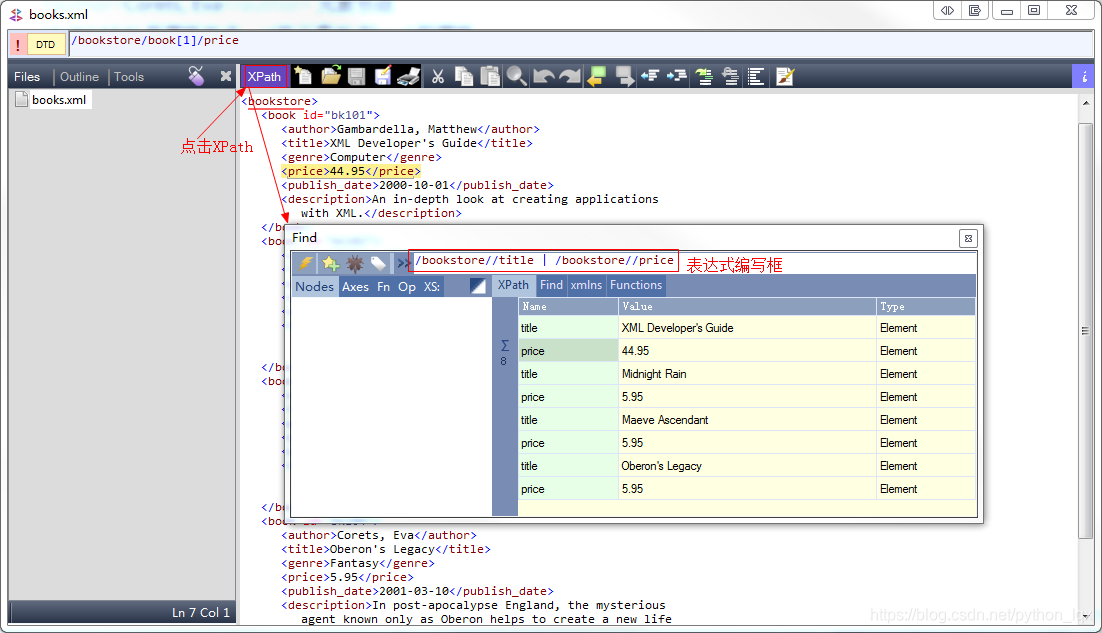Click the green-arrow lines toolbar icon
The height and width of the screenshot is (633, 1102).
click(704, 77)
